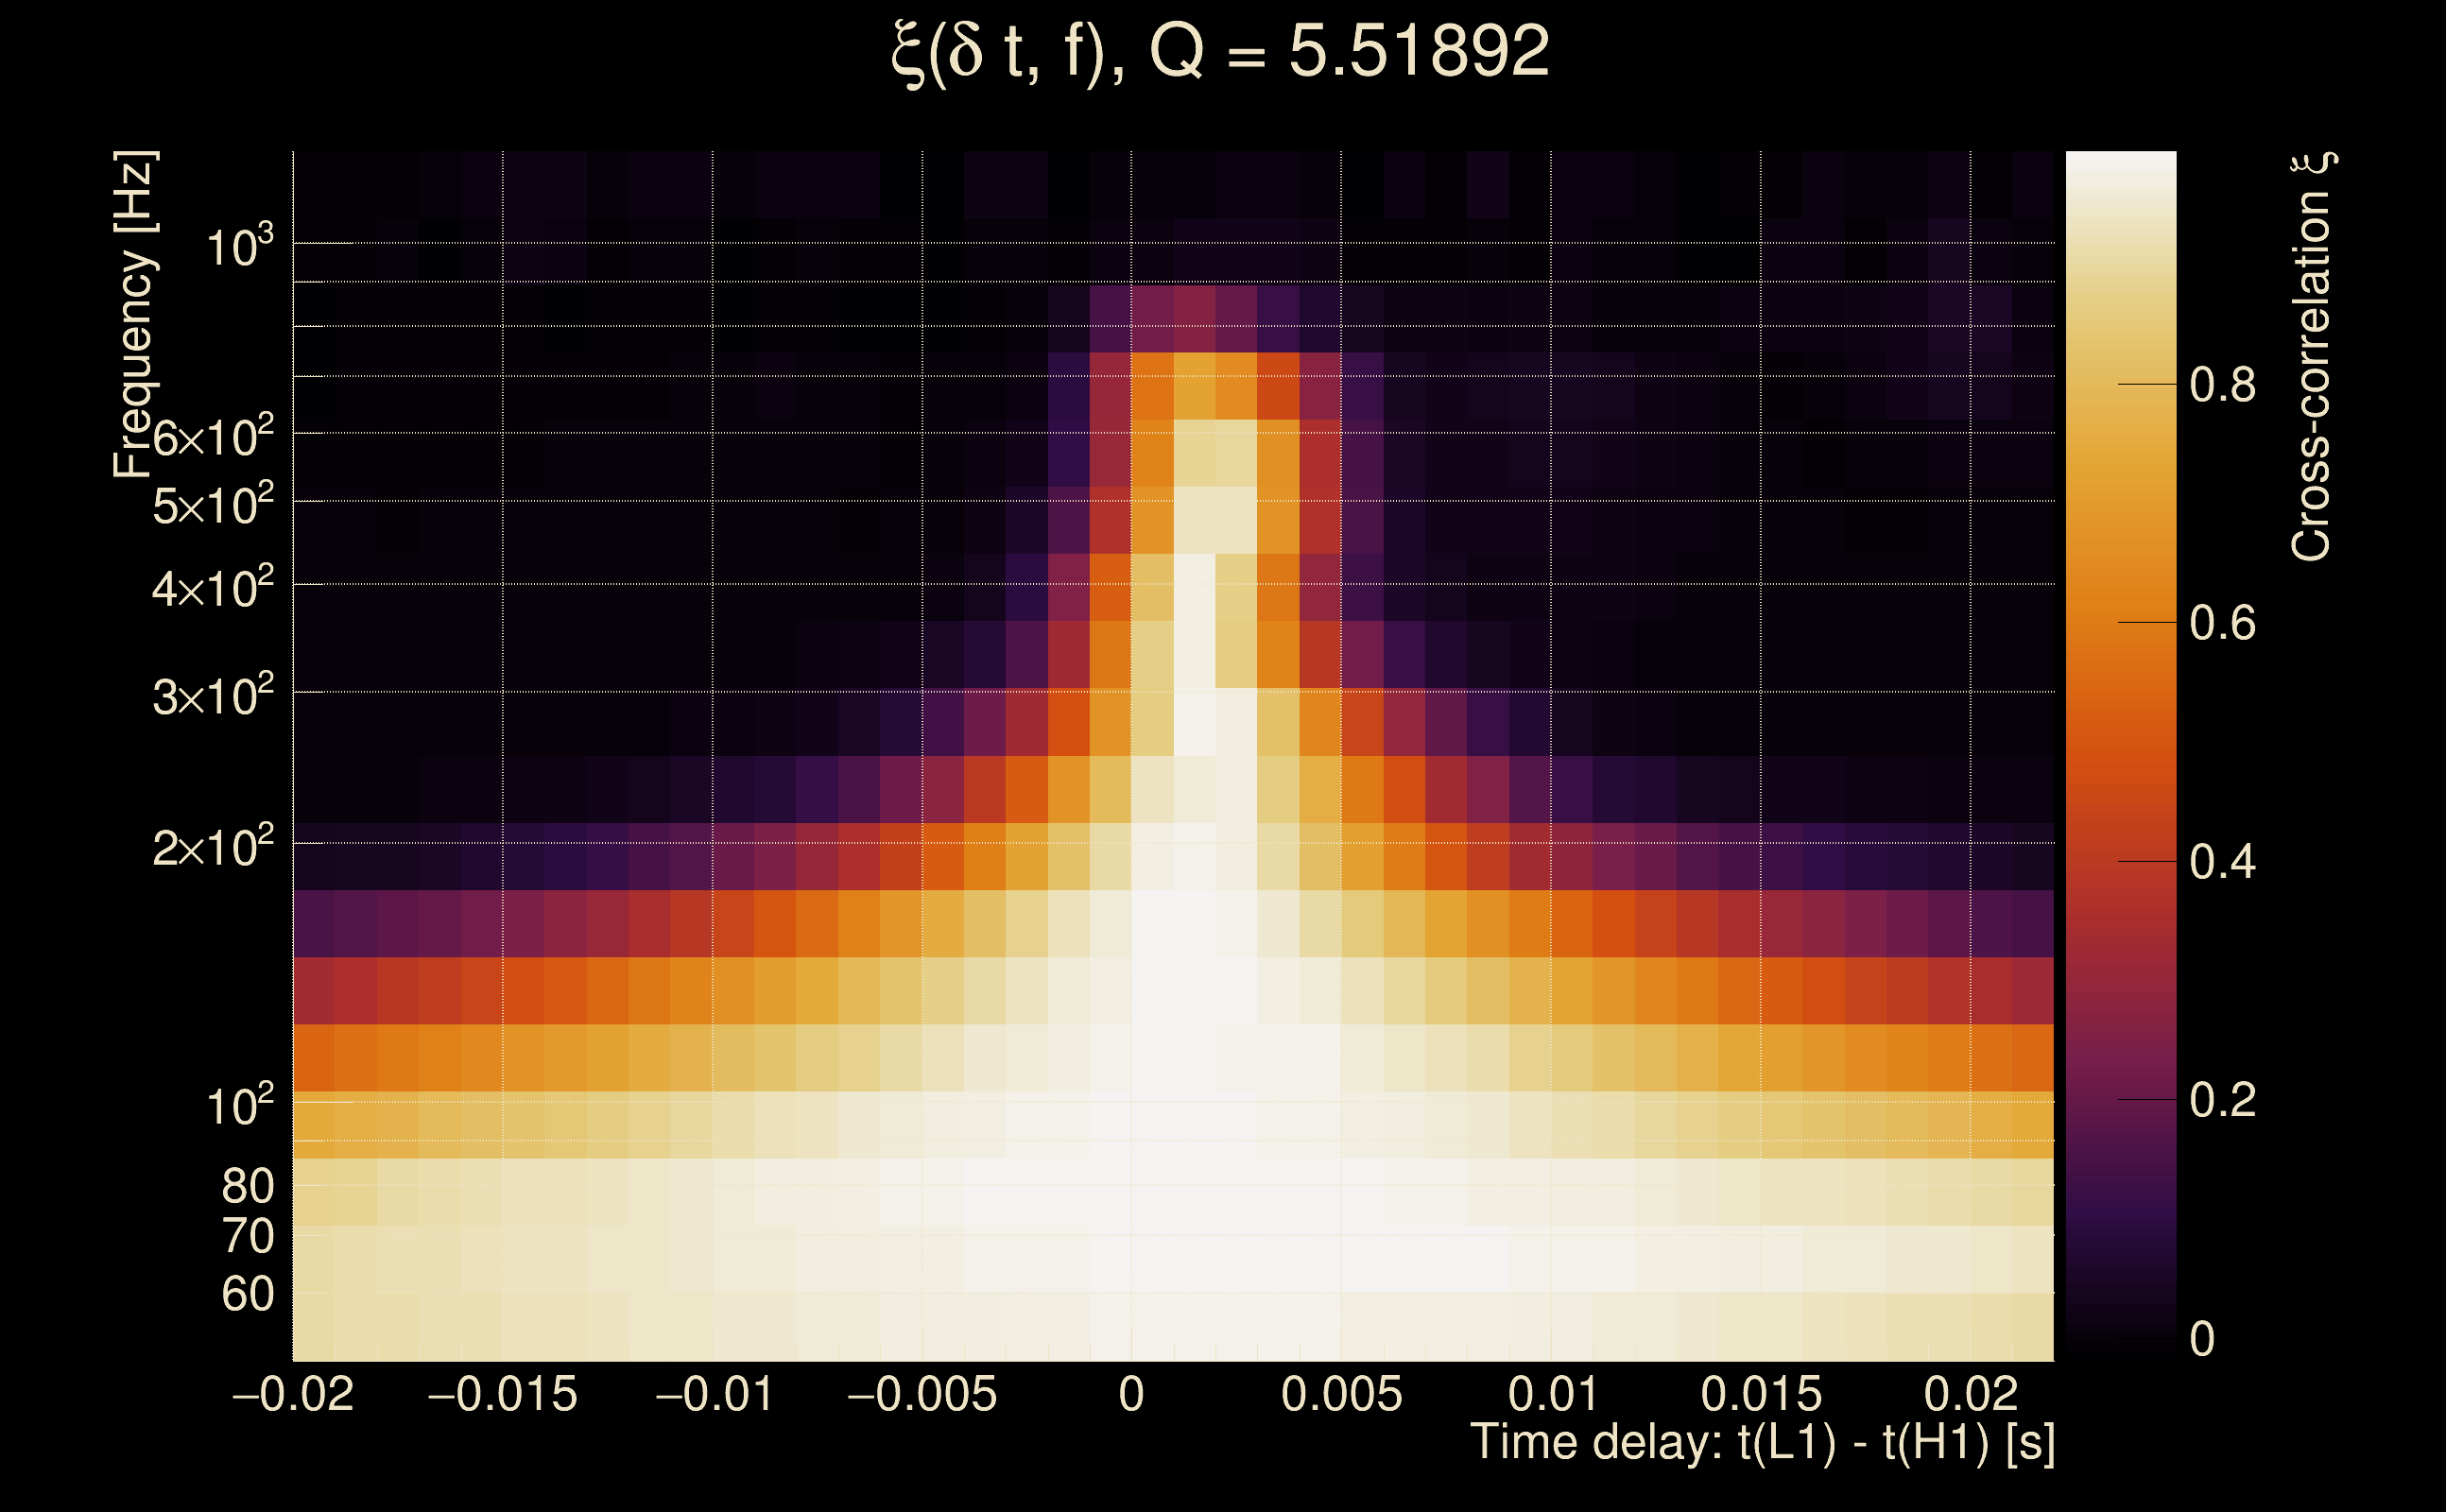This screenshot has width=2446, height=1512.
Task: Click the 0.015 time delay tick label
Action: [x=1761, y=1395]
